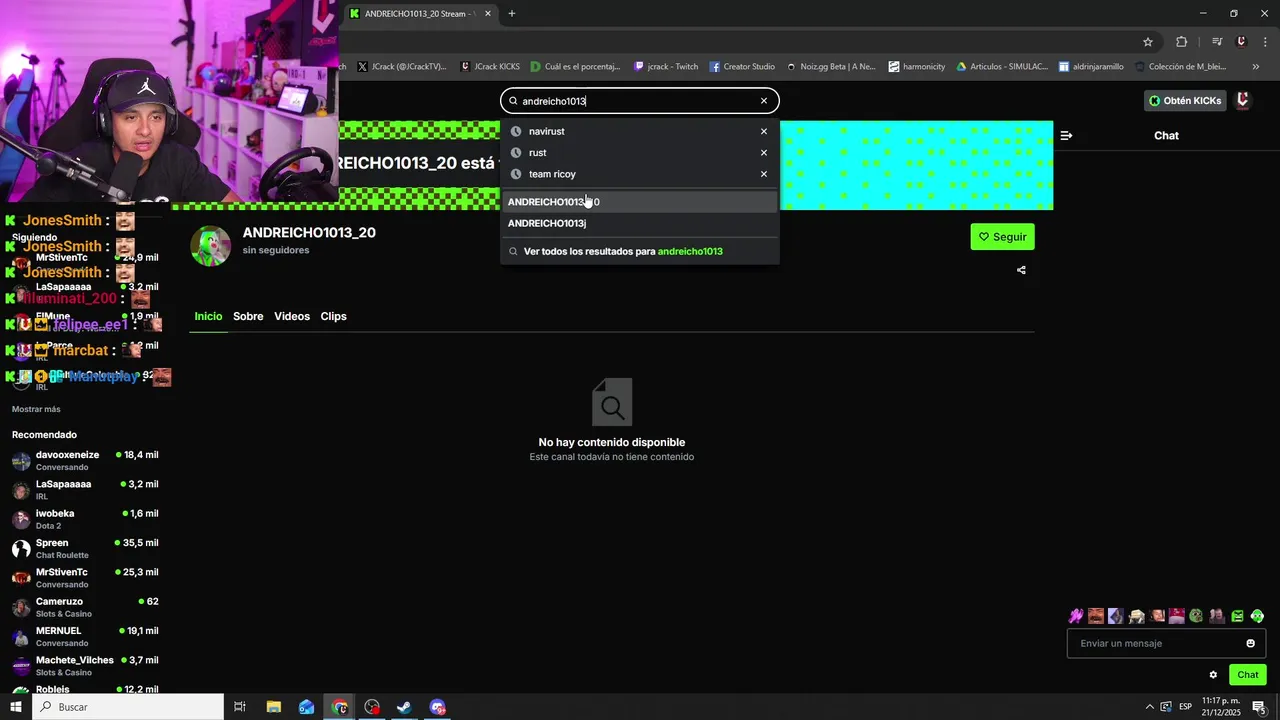The image size is (1280, 720).
Task: Switch the ESP input language
Action: tap(1185, 707)
